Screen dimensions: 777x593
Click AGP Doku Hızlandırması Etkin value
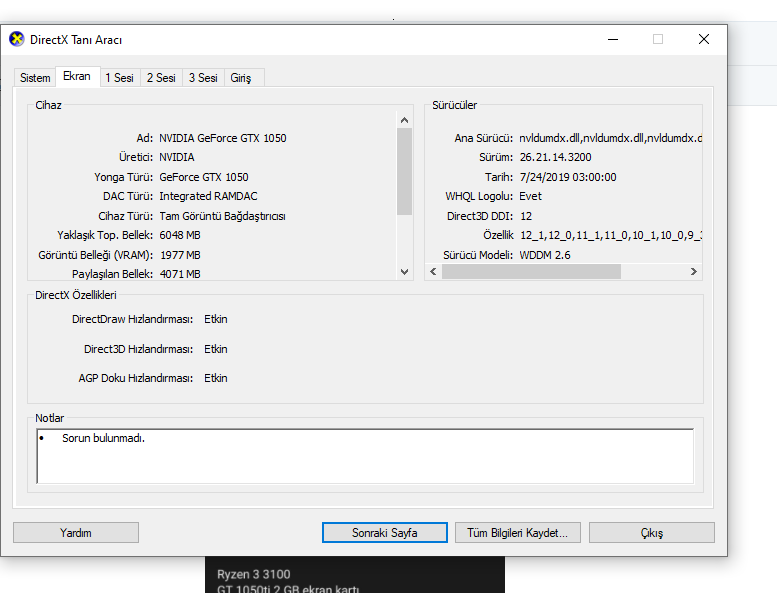[216, 378]
